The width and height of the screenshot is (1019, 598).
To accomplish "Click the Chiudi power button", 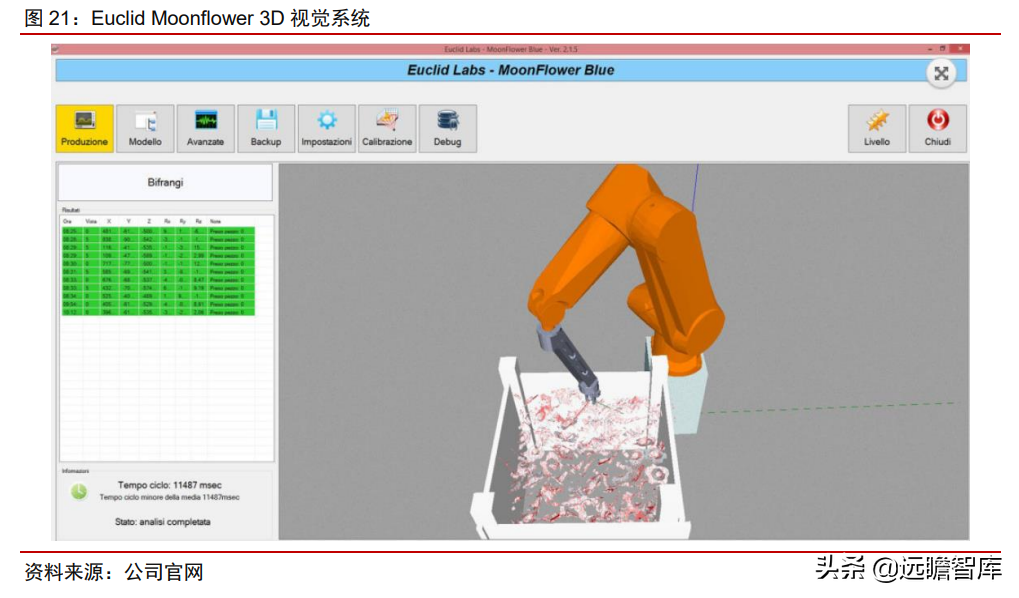I will pyautogui.click(x=937, y=129).
